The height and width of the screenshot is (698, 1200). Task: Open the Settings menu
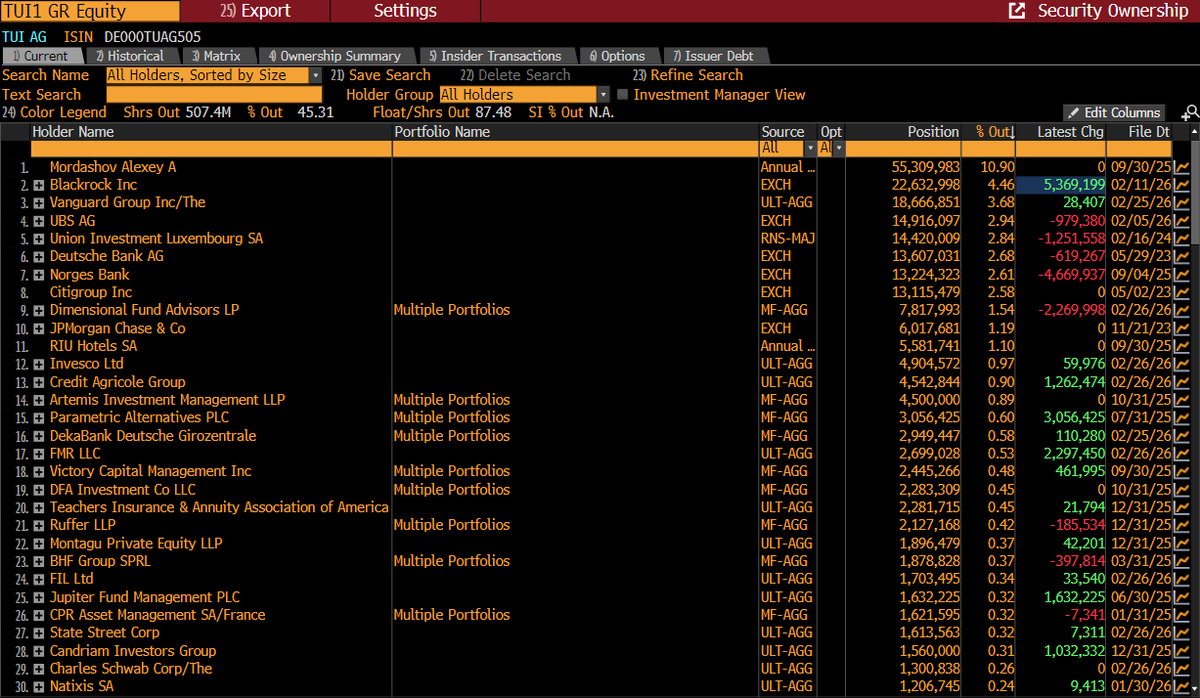point(404,12)
